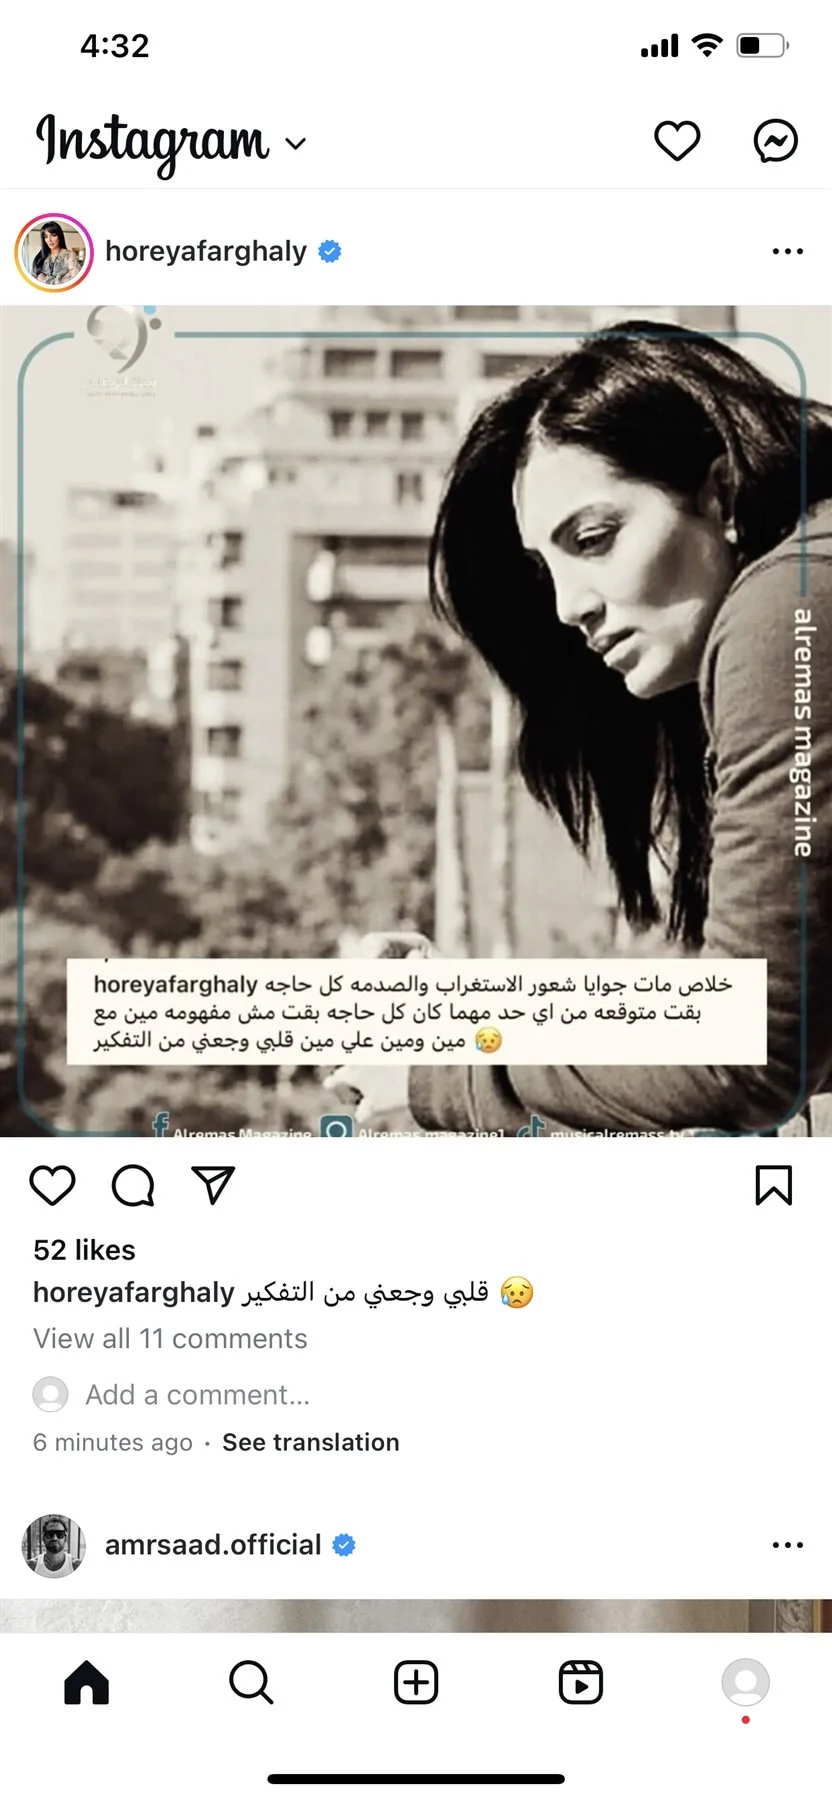
Task: Open the Reels tab
Action: click(581, 1682)
